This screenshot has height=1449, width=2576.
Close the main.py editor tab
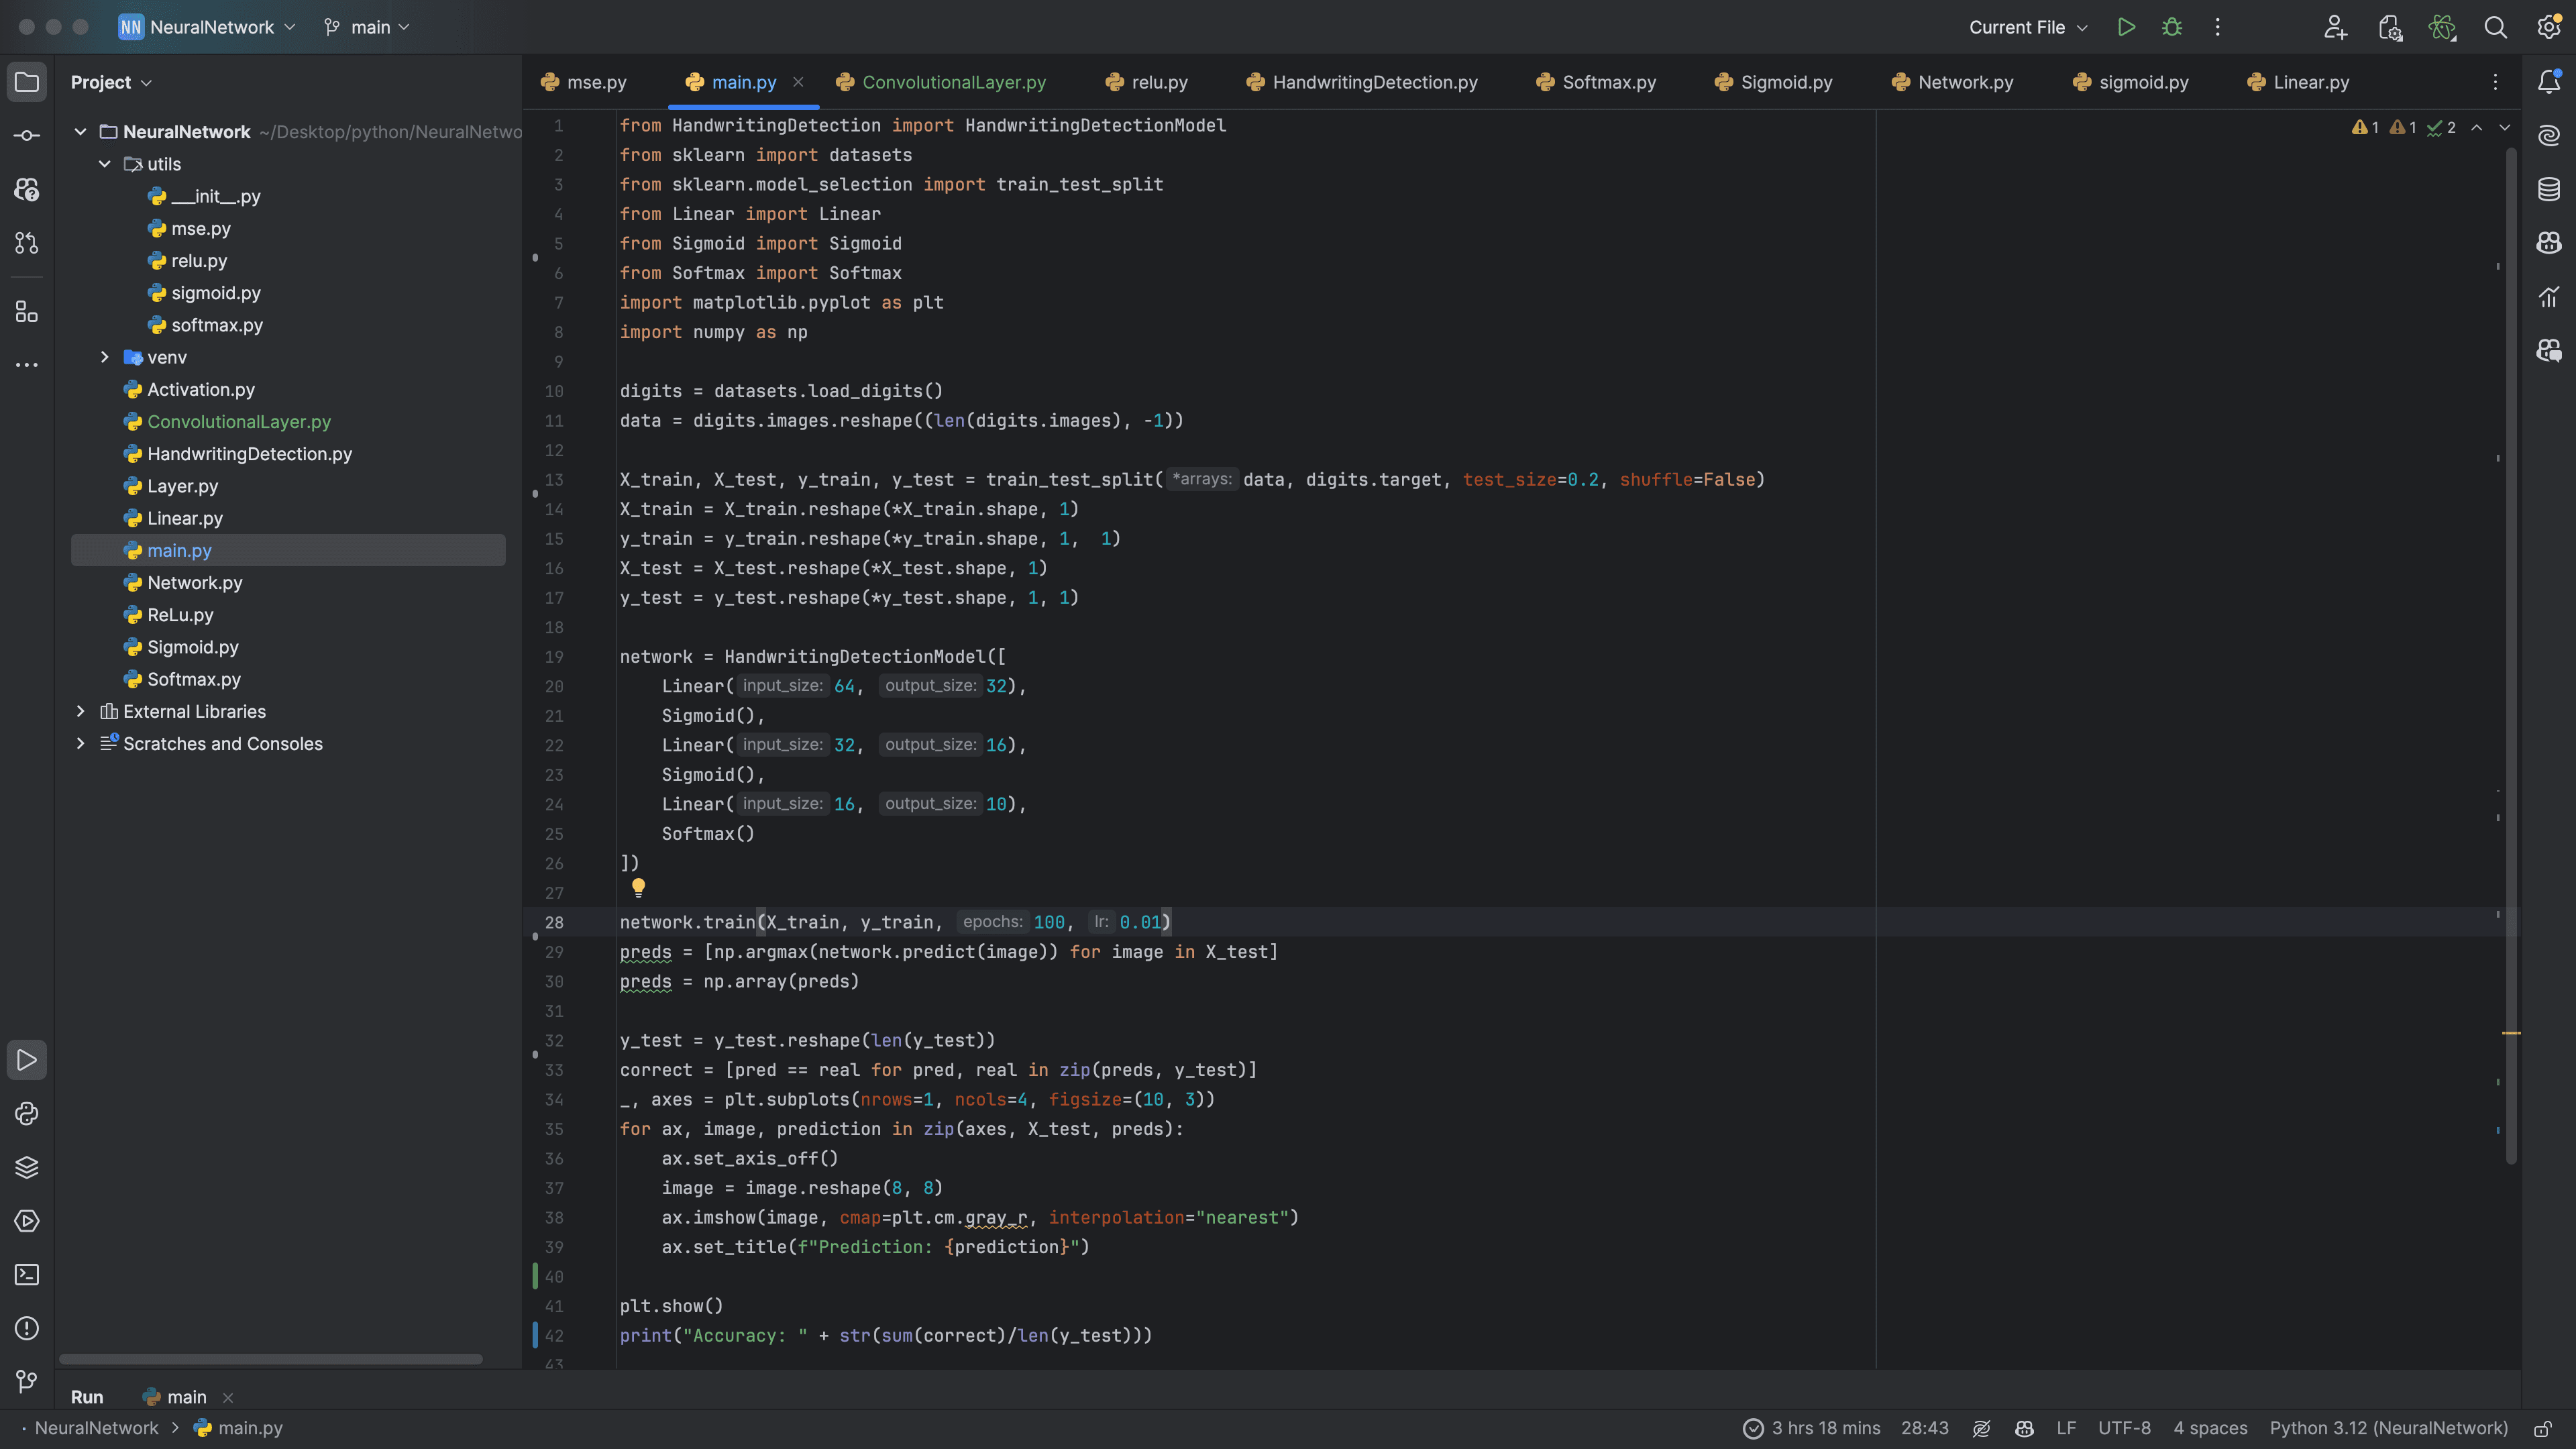click(x=798, y=82)
